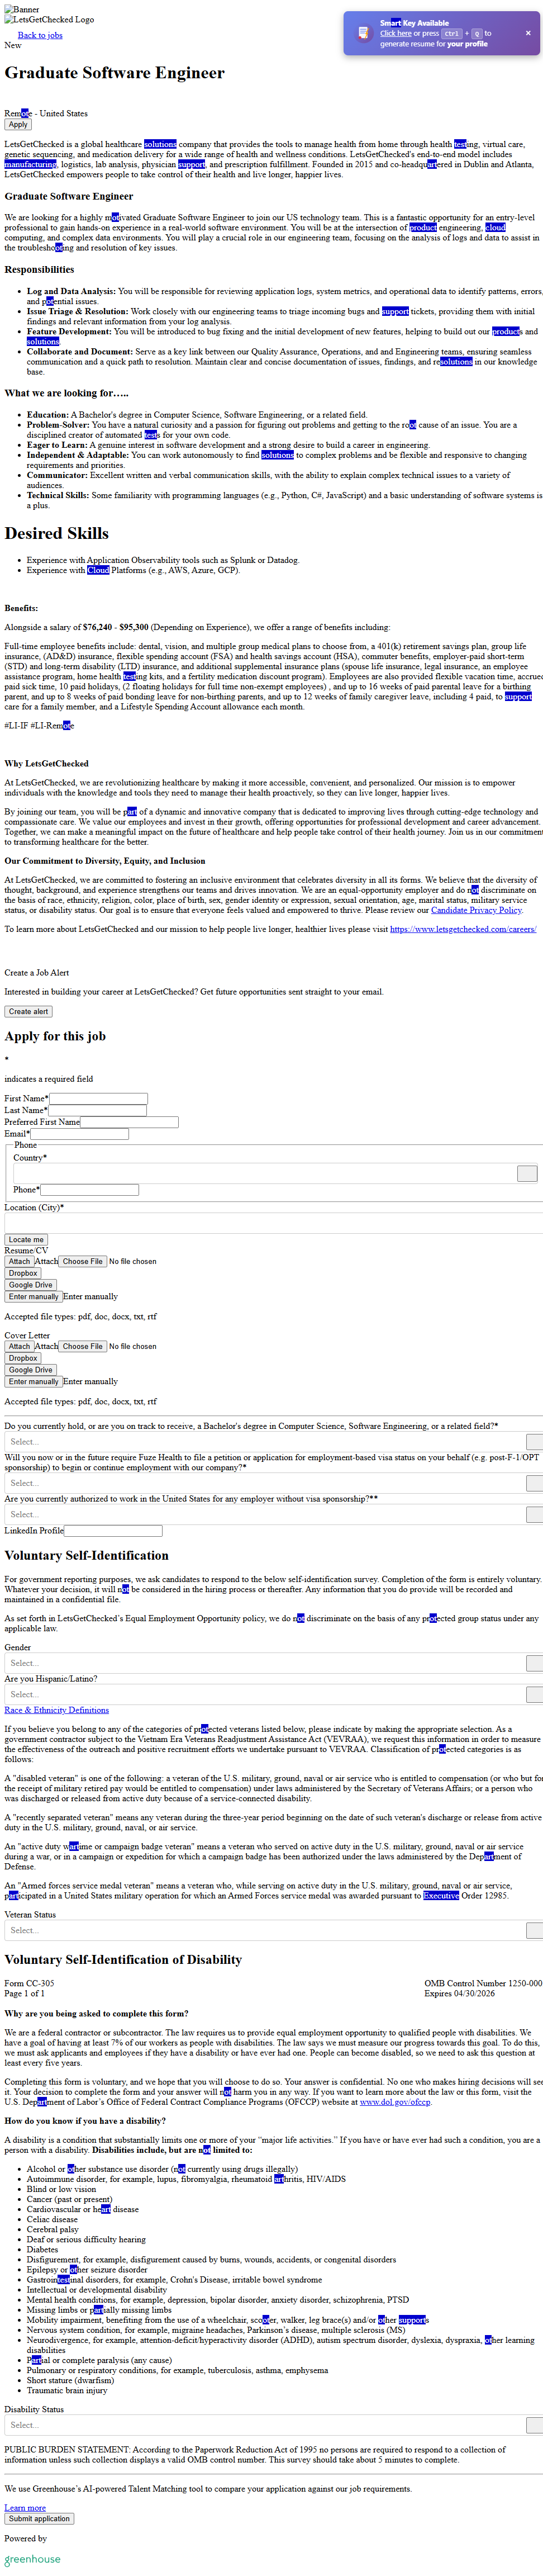Choose Google Drive for Cover Letter
Image resolution: width=543 pixels, height=2576 pixels.
point(30,1370)
